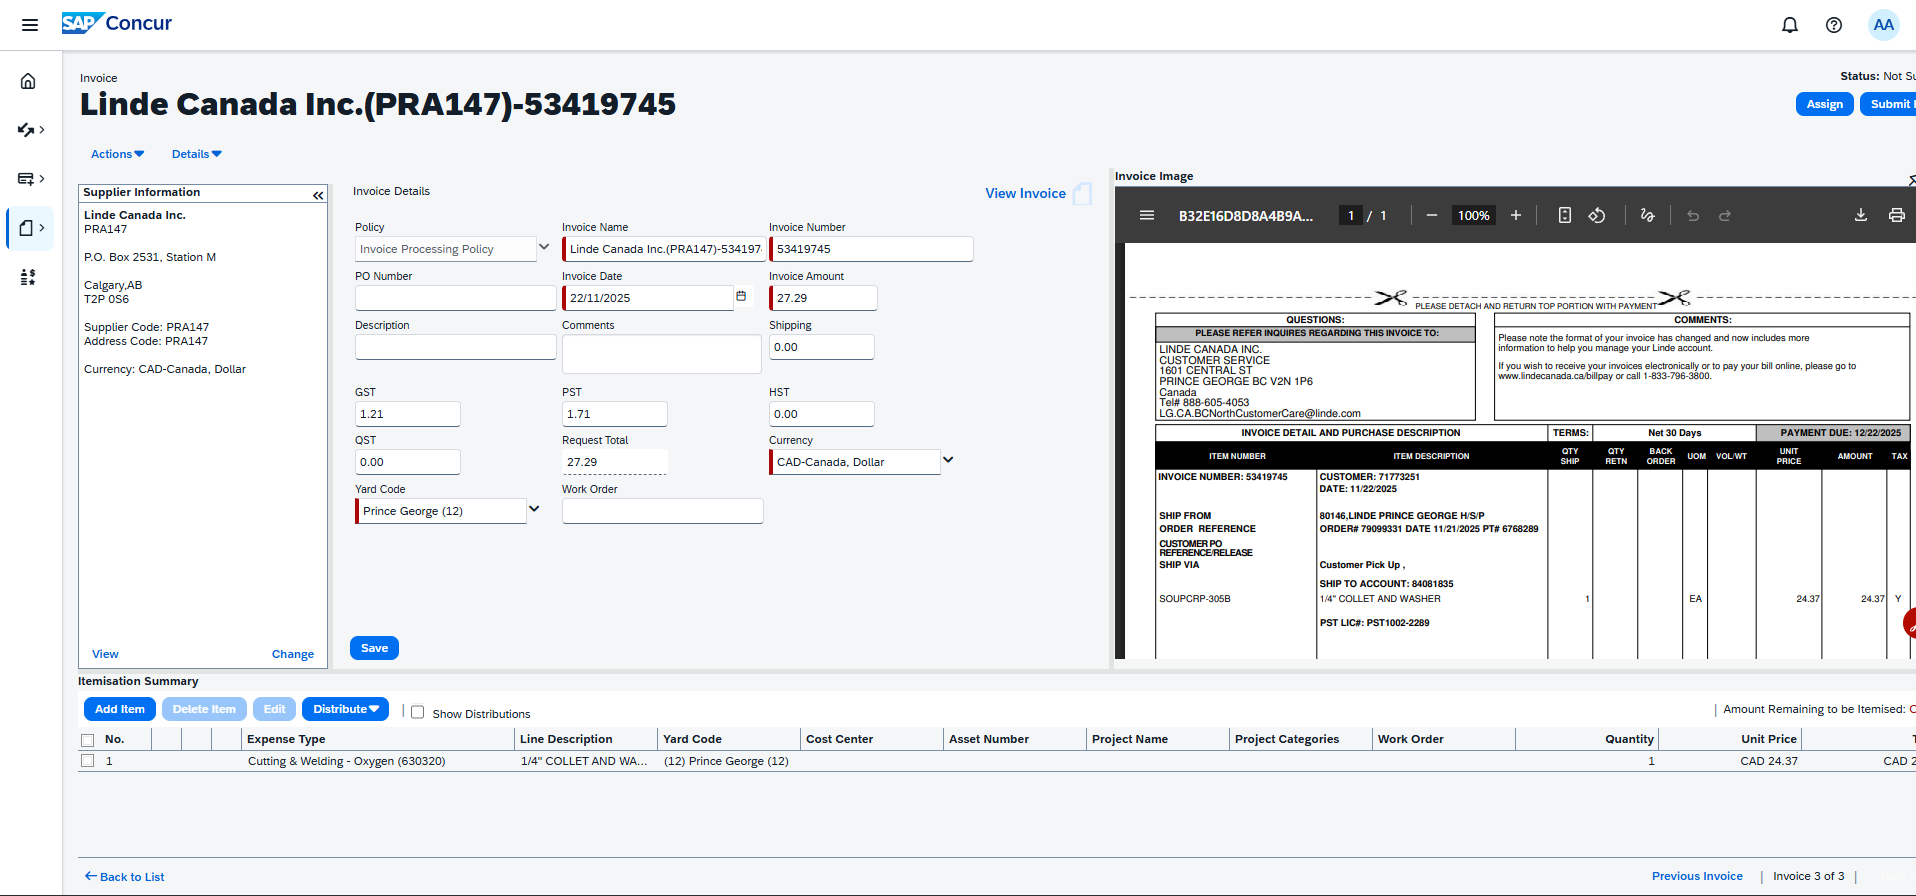
Task: Open the Invoice Date calendar picker
Action: [x=741, y=296]
